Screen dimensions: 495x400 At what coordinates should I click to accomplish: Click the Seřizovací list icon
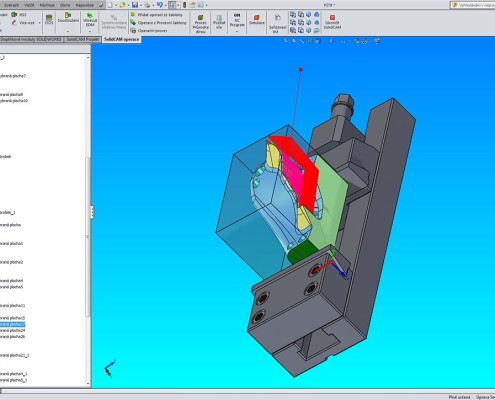[x=277, y=23]
